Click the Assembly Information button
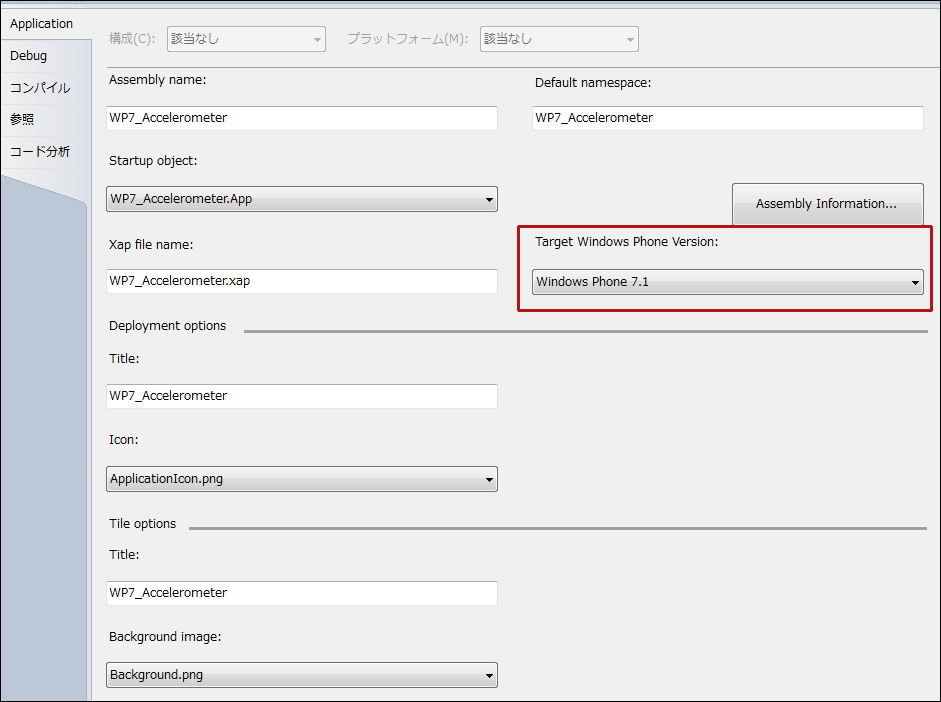Viewport: 941px width, 702px height. coord(828,204)
